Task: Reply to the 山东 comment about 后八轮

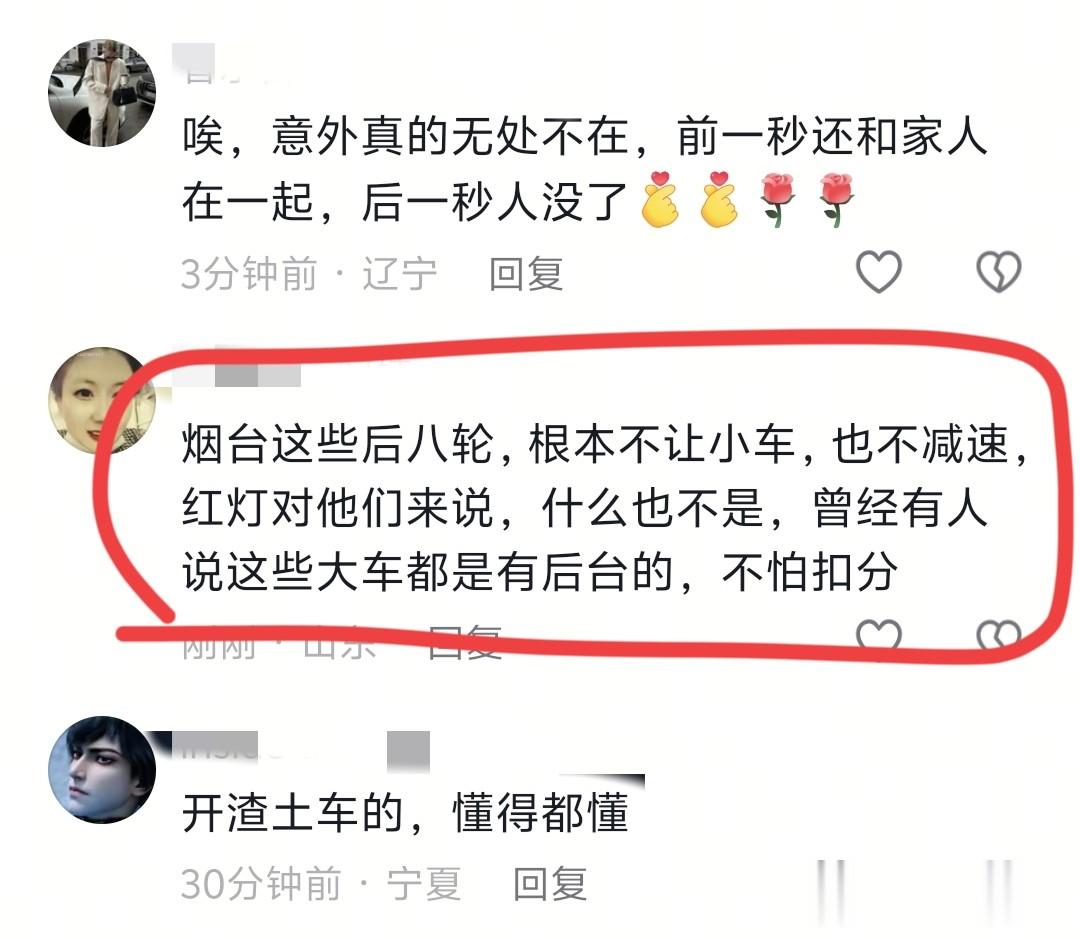Action: [x=465, y=642]
